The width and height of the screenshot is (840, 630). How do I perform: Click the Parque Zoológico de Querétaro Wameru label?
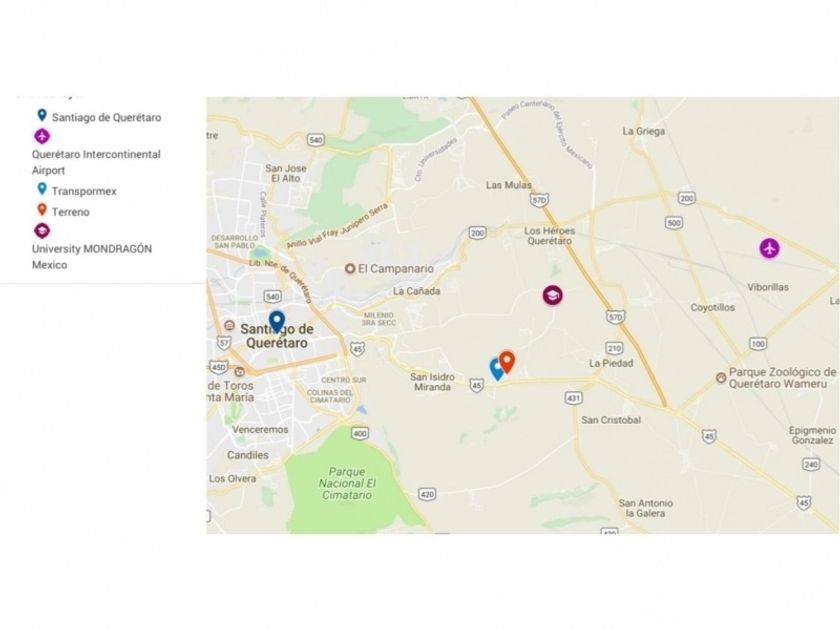click(x=782, y=378)
